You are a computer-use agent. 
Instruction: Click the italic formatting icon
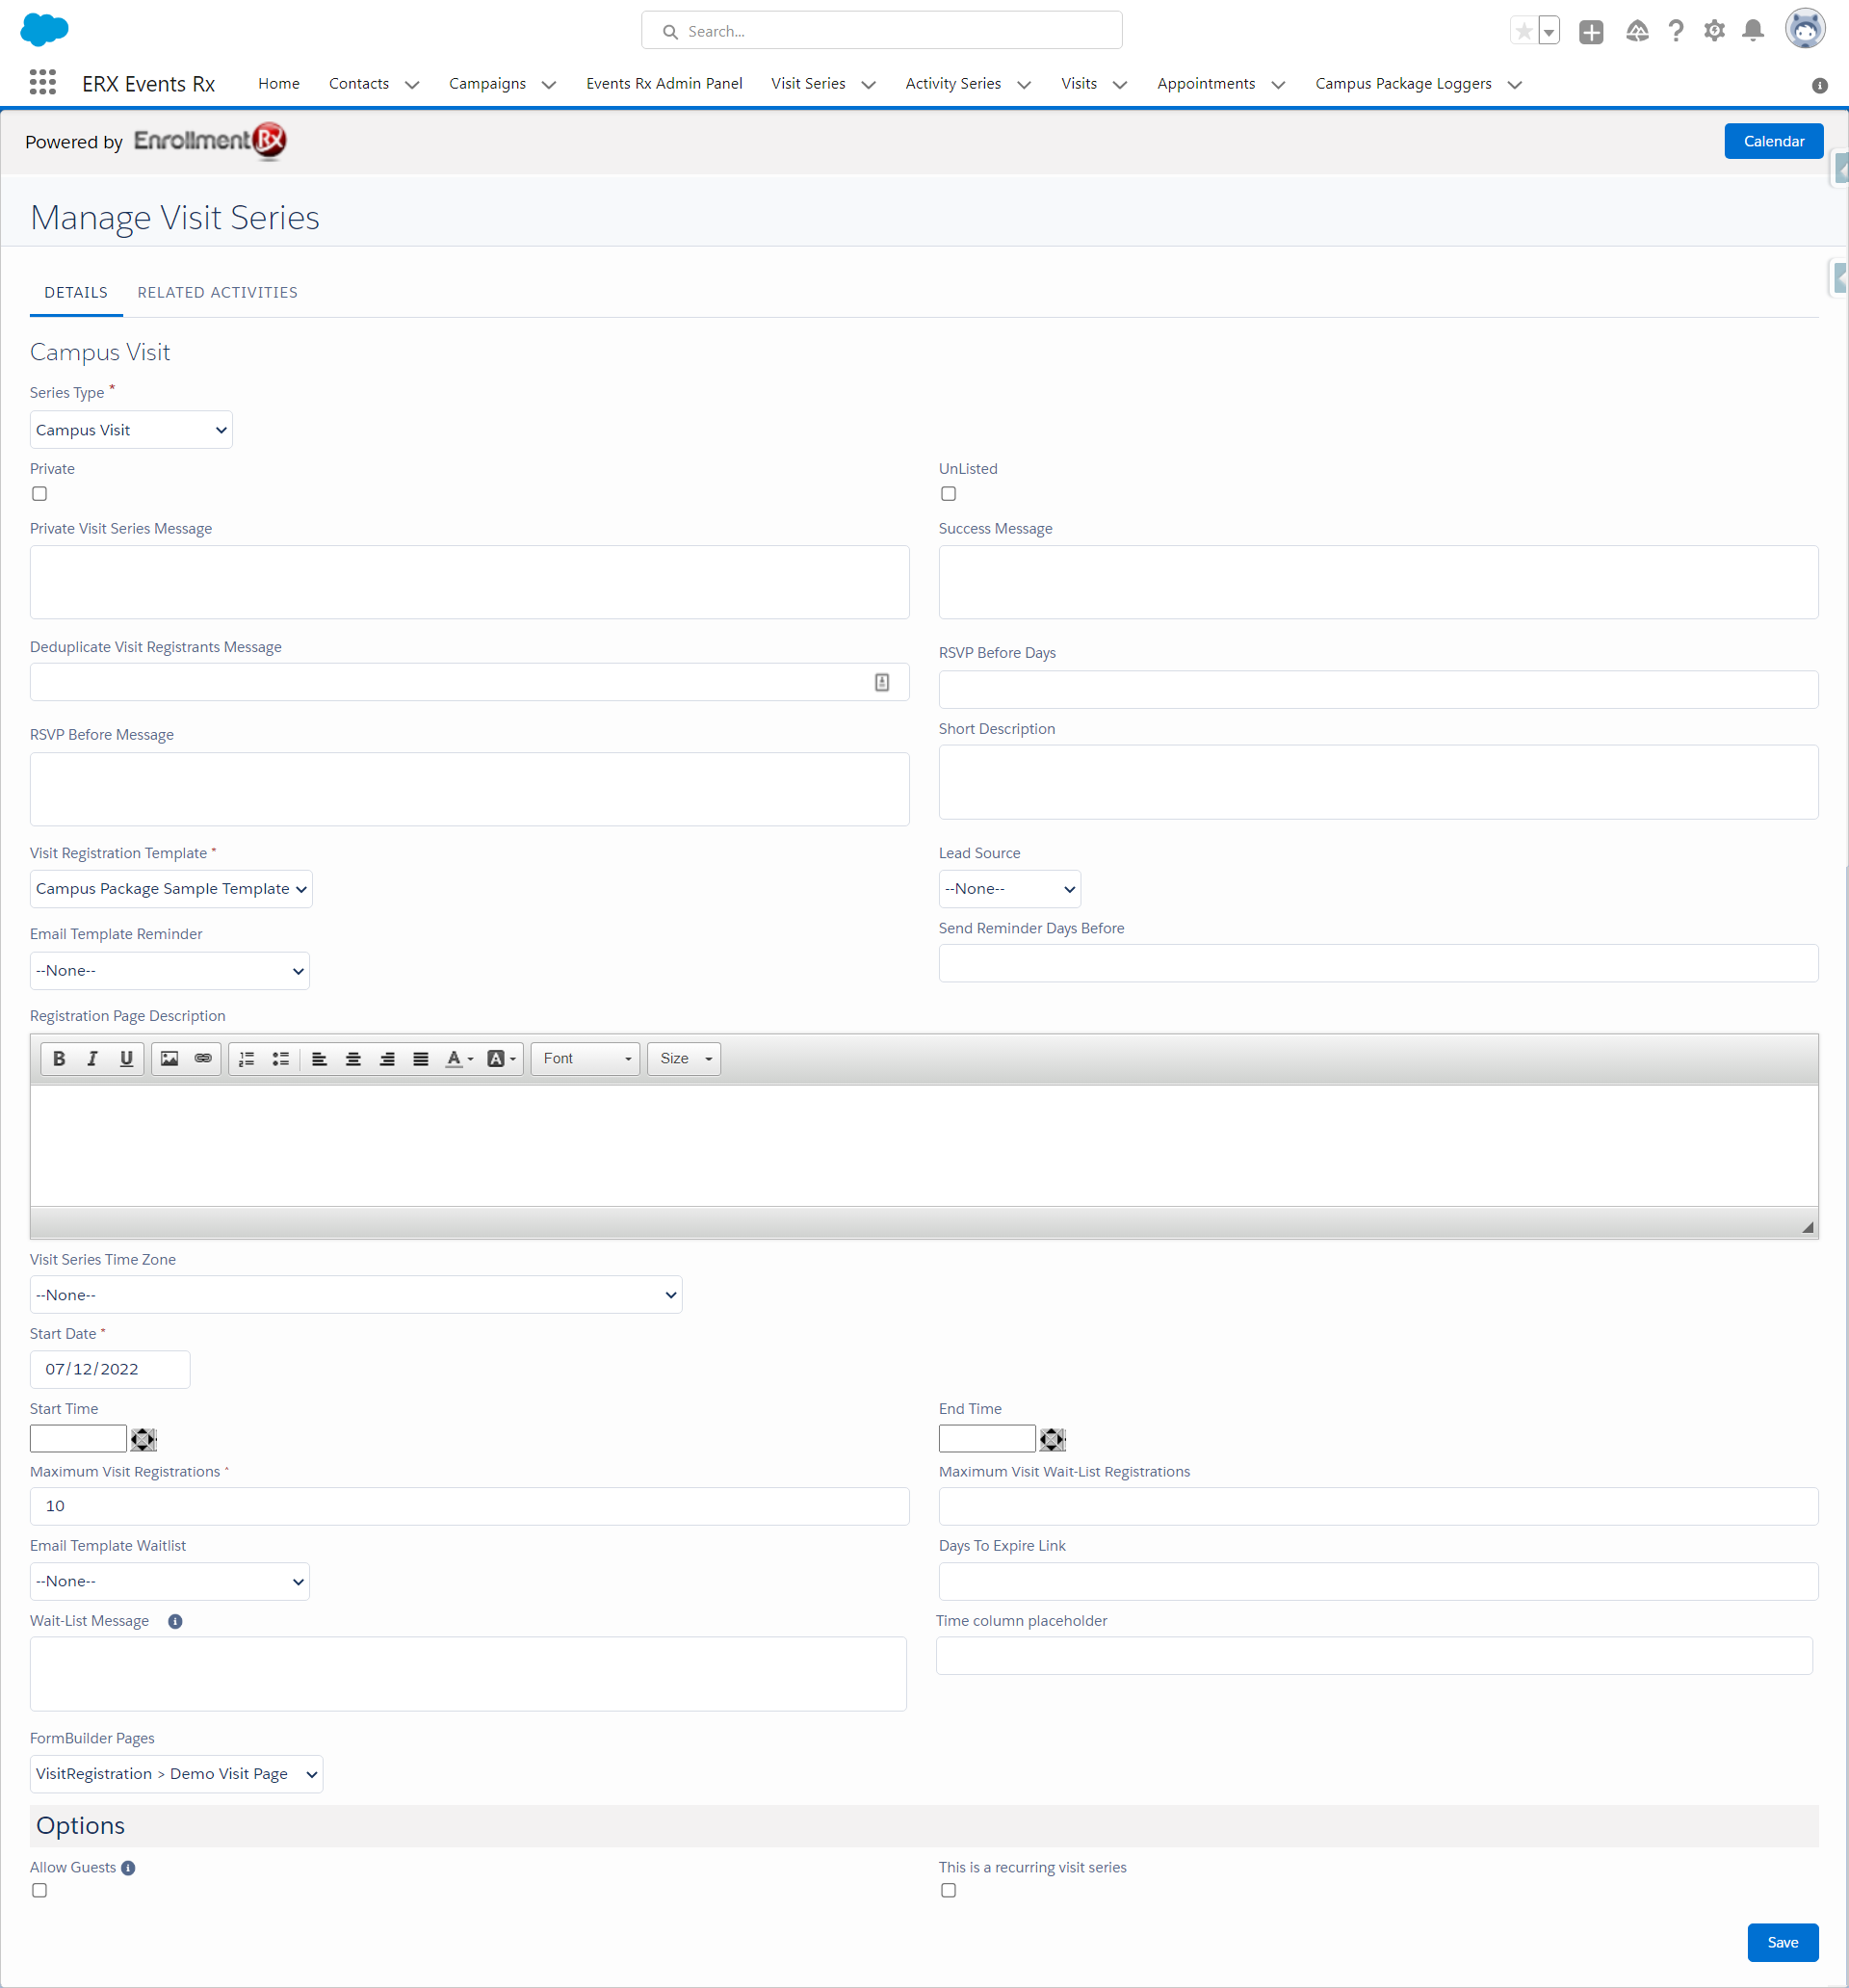92,1058
